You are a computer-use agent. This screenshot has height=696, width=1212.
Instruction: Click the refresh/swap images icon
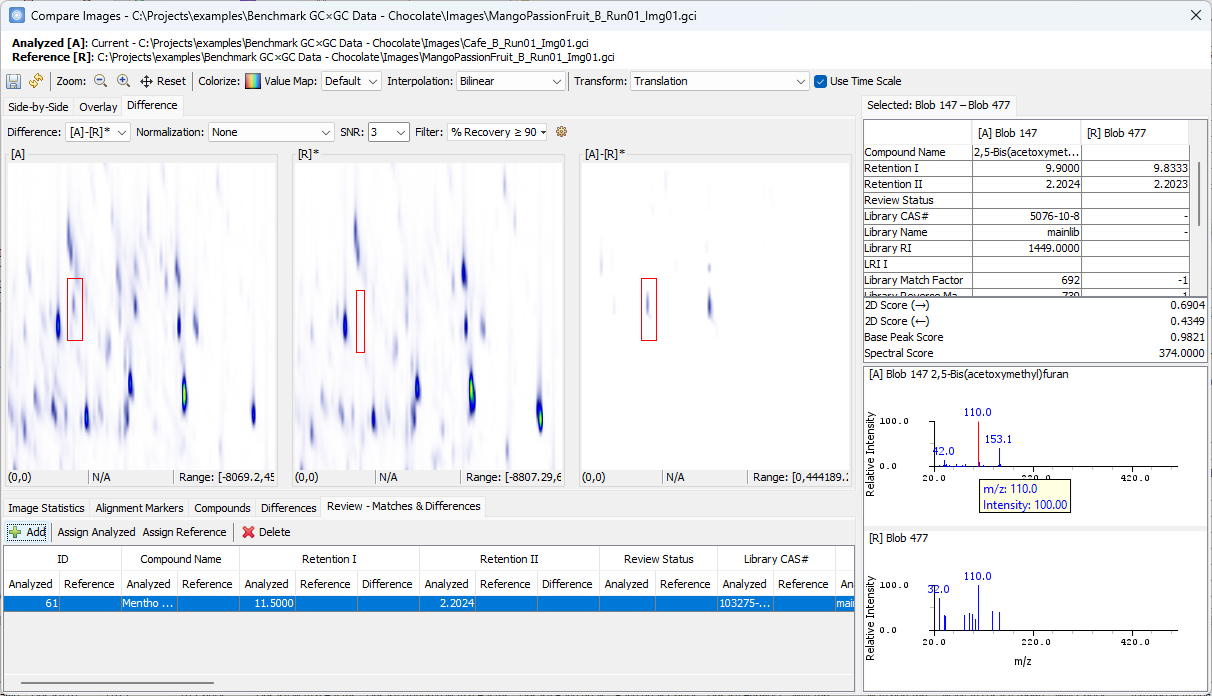pyautogui.click(x=36, y=81)
